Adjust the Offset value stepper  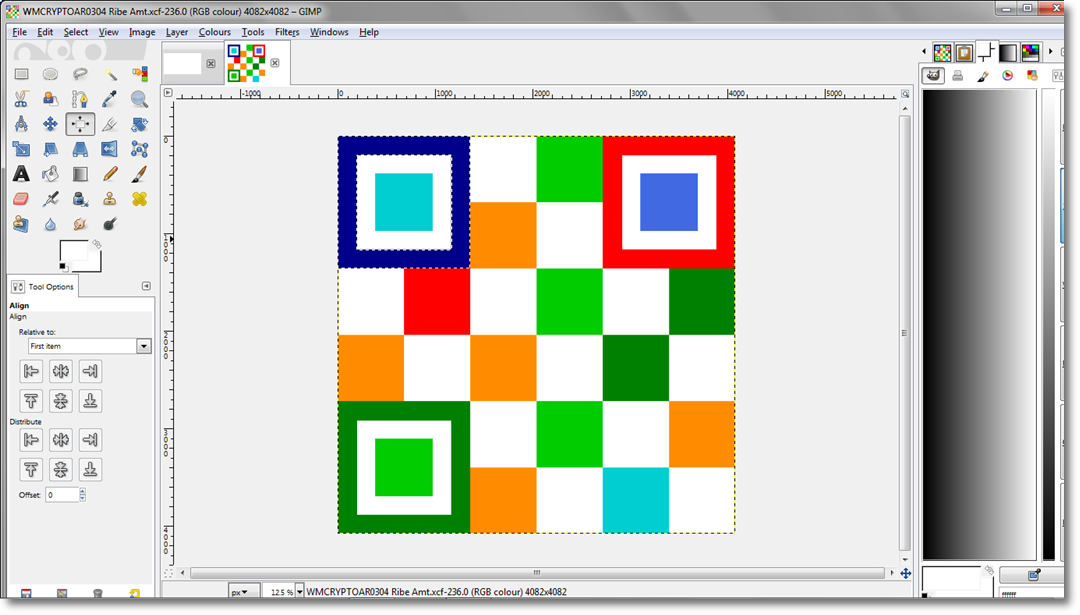(x=83, y=494)
